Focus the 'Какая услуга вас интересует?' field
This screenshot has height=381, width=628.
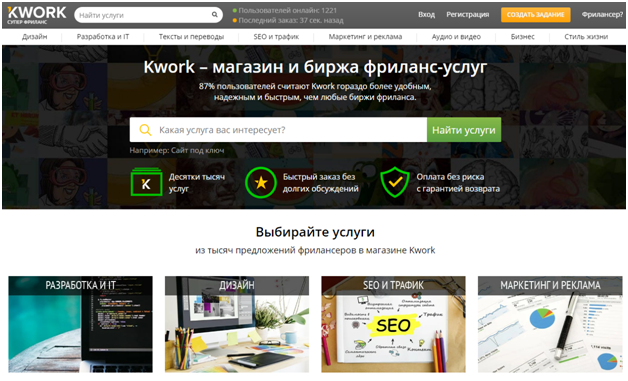tap(278, 130)
